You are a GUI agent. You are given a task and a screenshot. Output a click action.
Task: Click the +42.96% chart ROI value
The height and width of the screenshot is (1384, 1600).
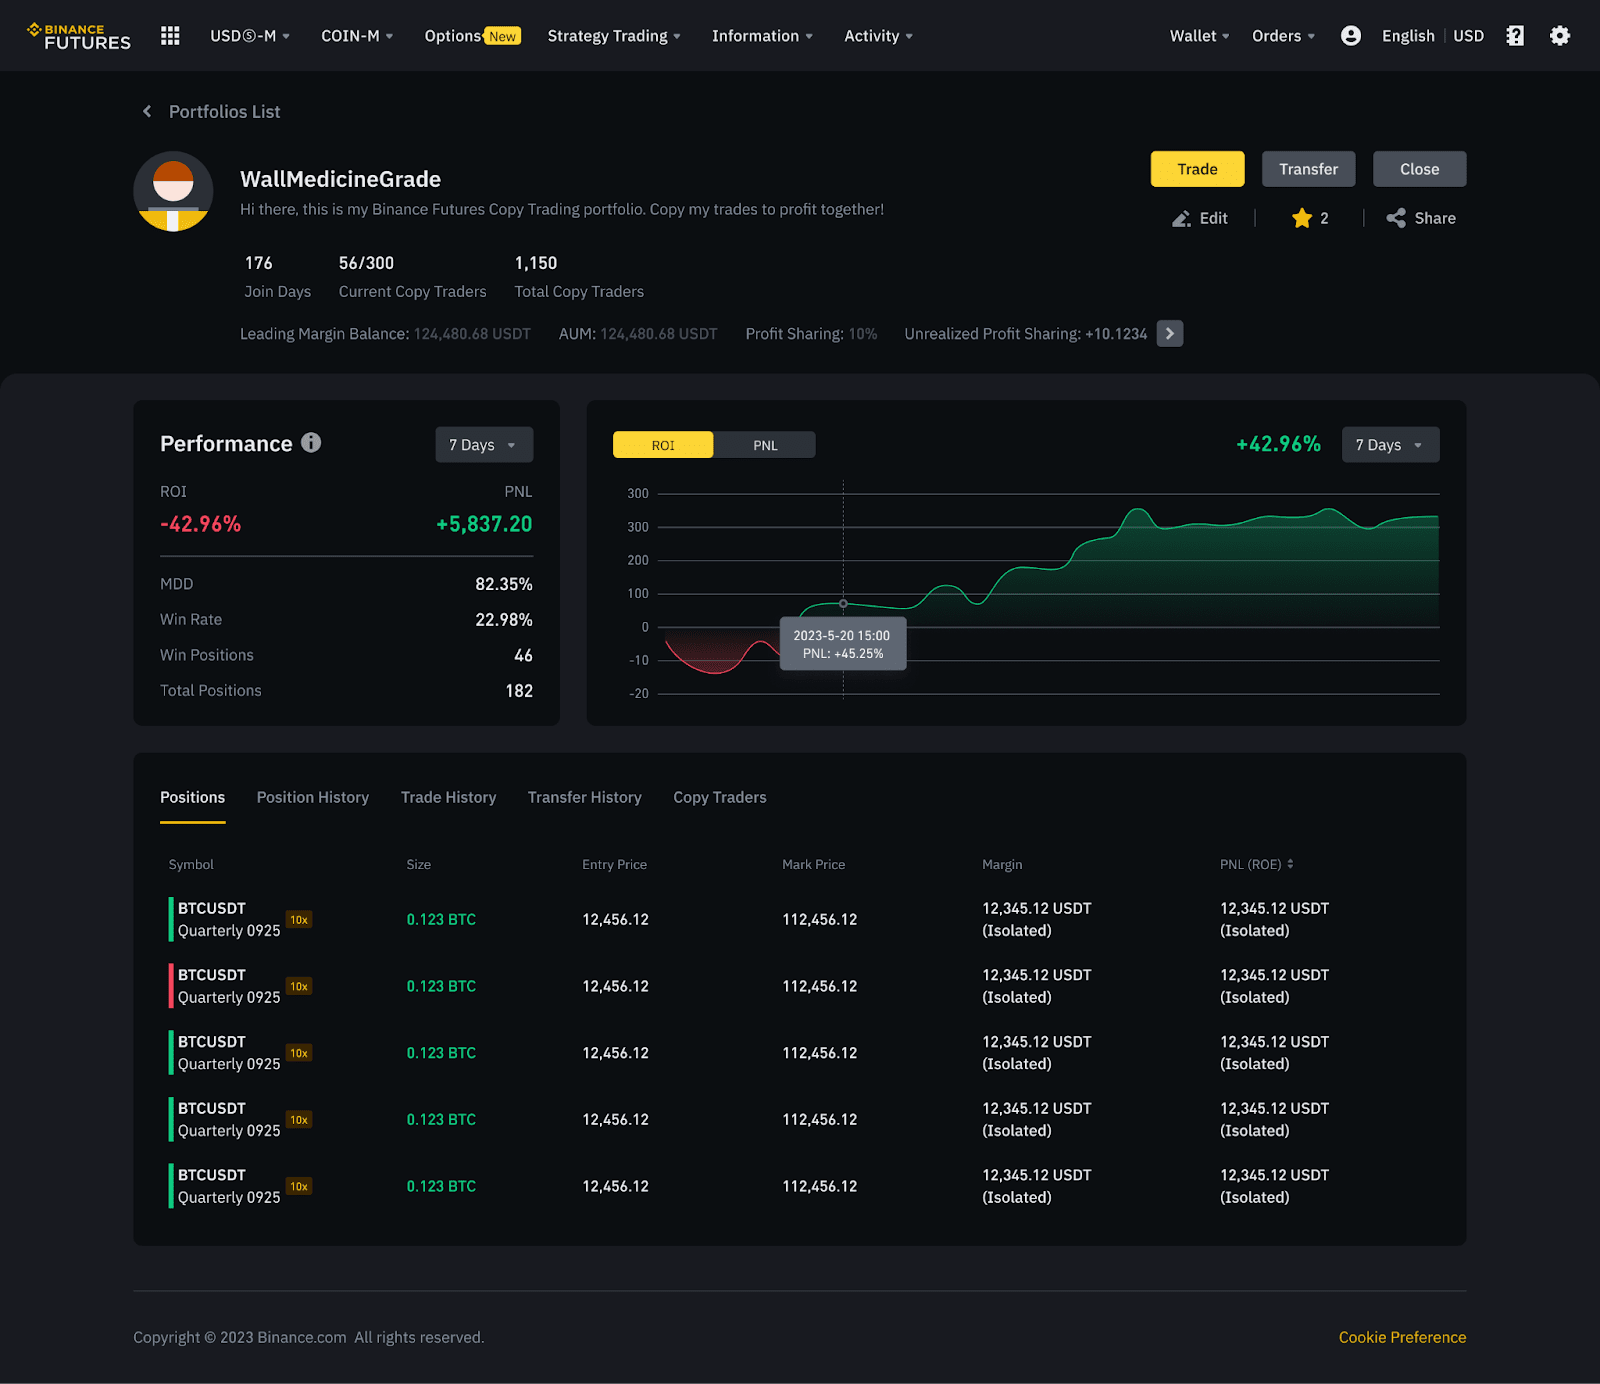[1278, 444]
